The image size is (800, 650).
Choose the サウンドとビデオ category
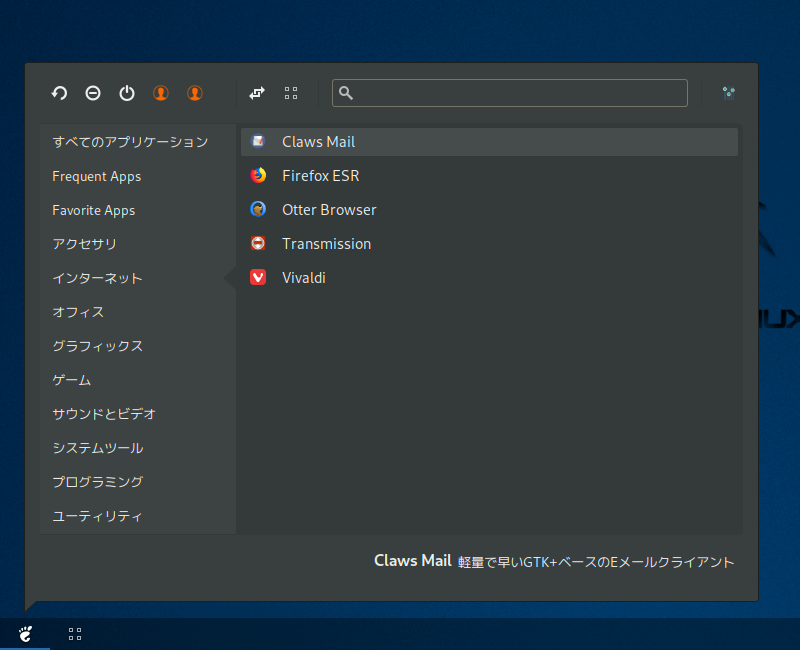coord(104,414)
